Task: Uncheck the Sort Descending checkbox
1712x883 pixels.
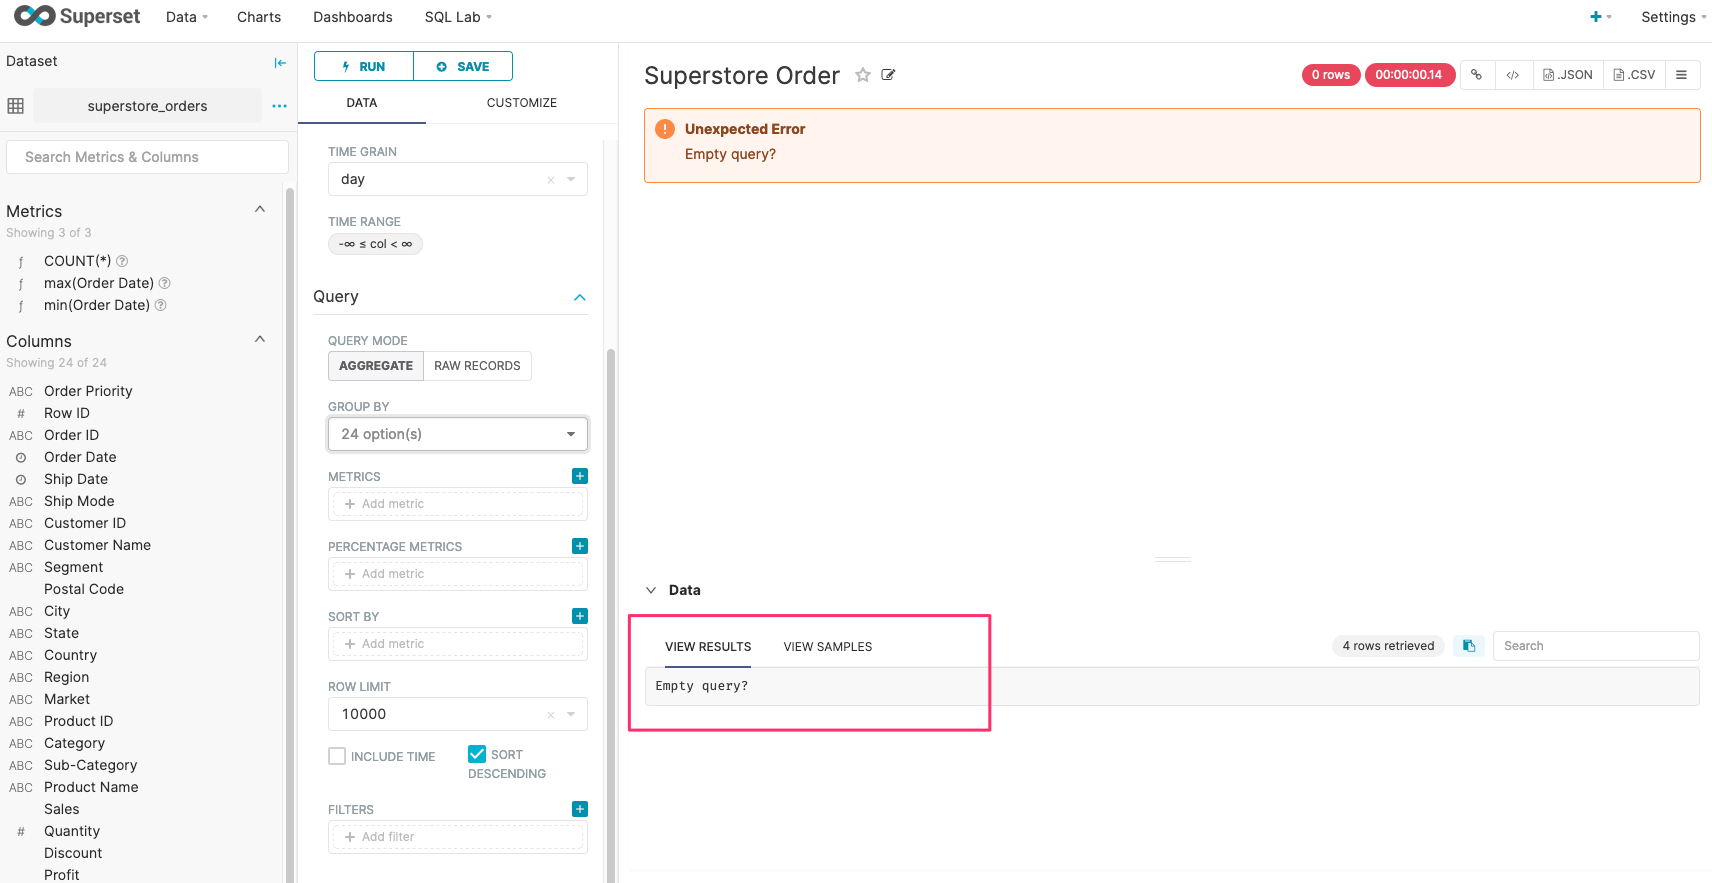Action: pyautogui.click(x=477, y=754)
